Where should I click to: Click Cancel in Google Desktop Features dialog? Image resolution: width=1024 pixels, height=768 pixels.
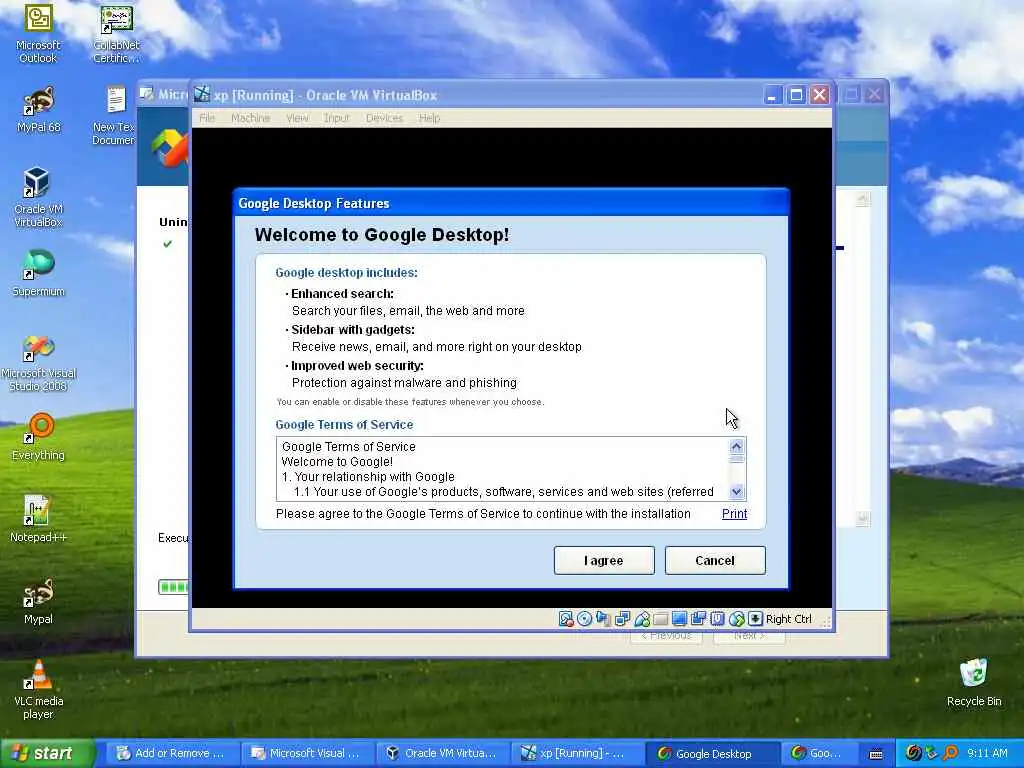pos(715,560)
